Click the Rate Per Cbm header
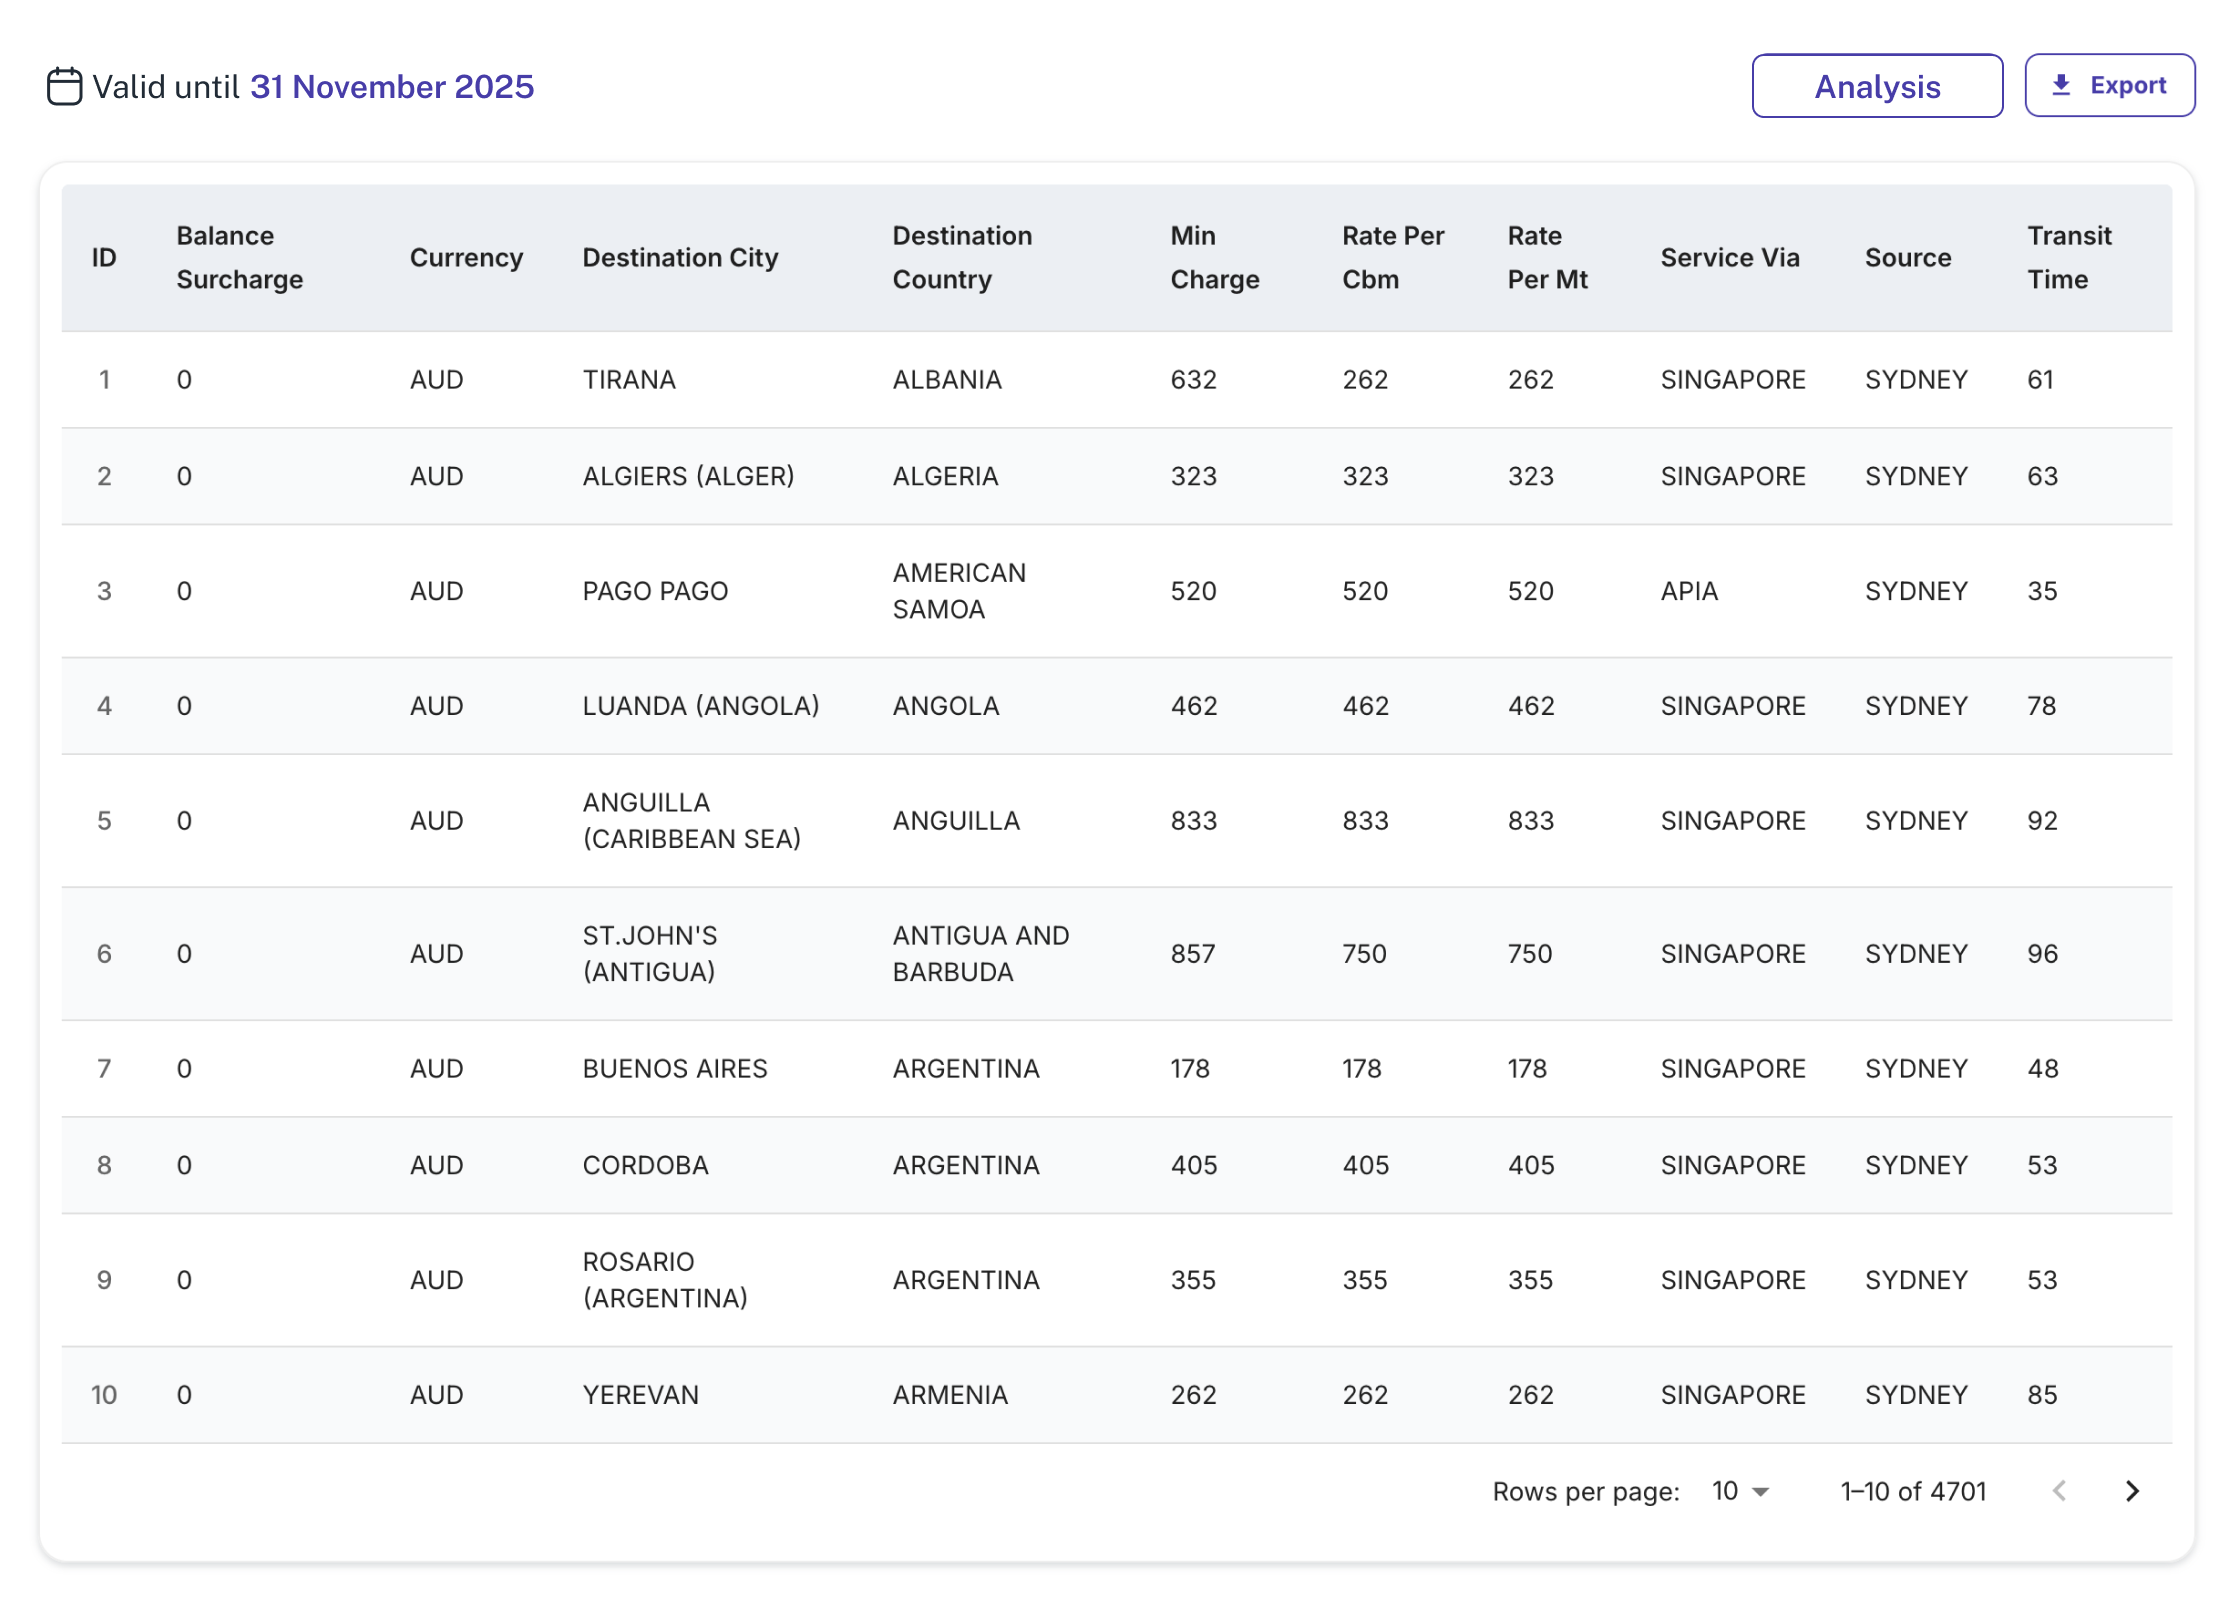This screenshot has height=1606, width=2240. click(x=1392, y=258)
